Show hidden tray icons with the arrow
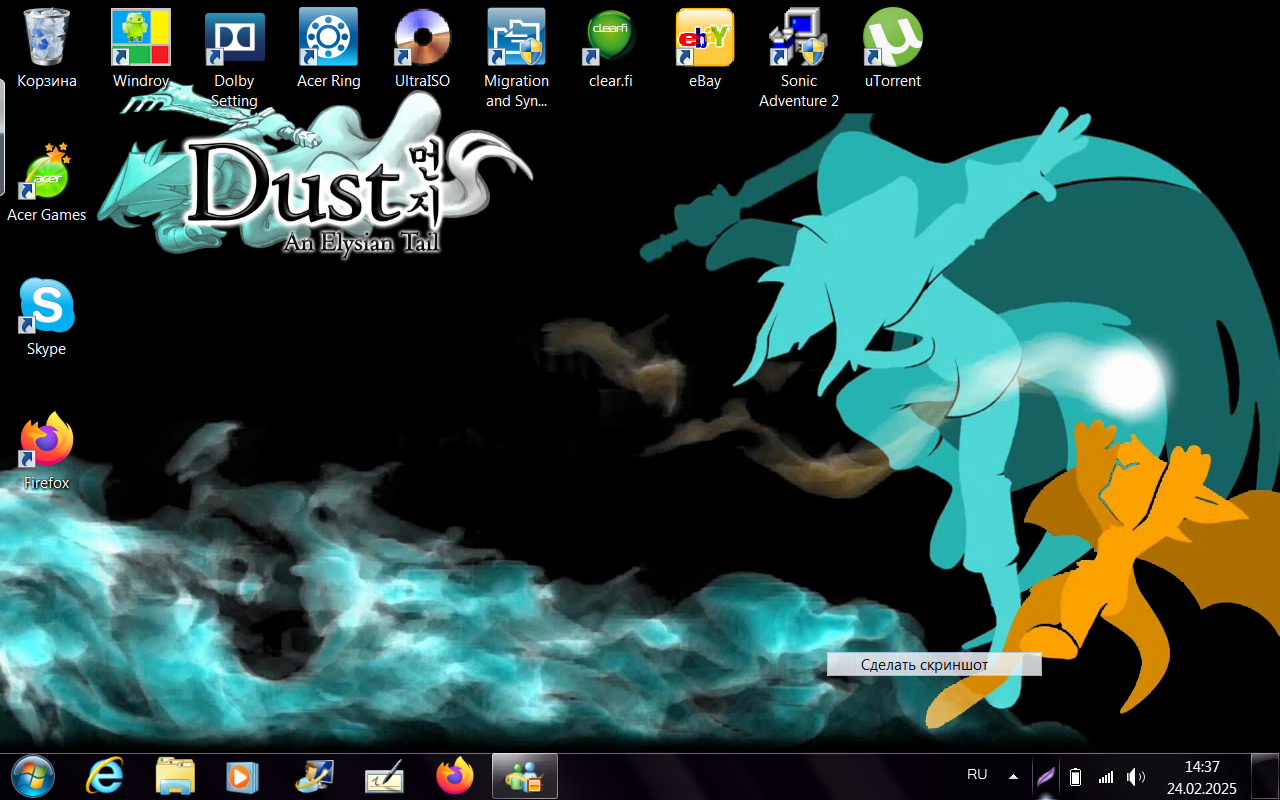1280x800 pixels. pos(1013,776)
